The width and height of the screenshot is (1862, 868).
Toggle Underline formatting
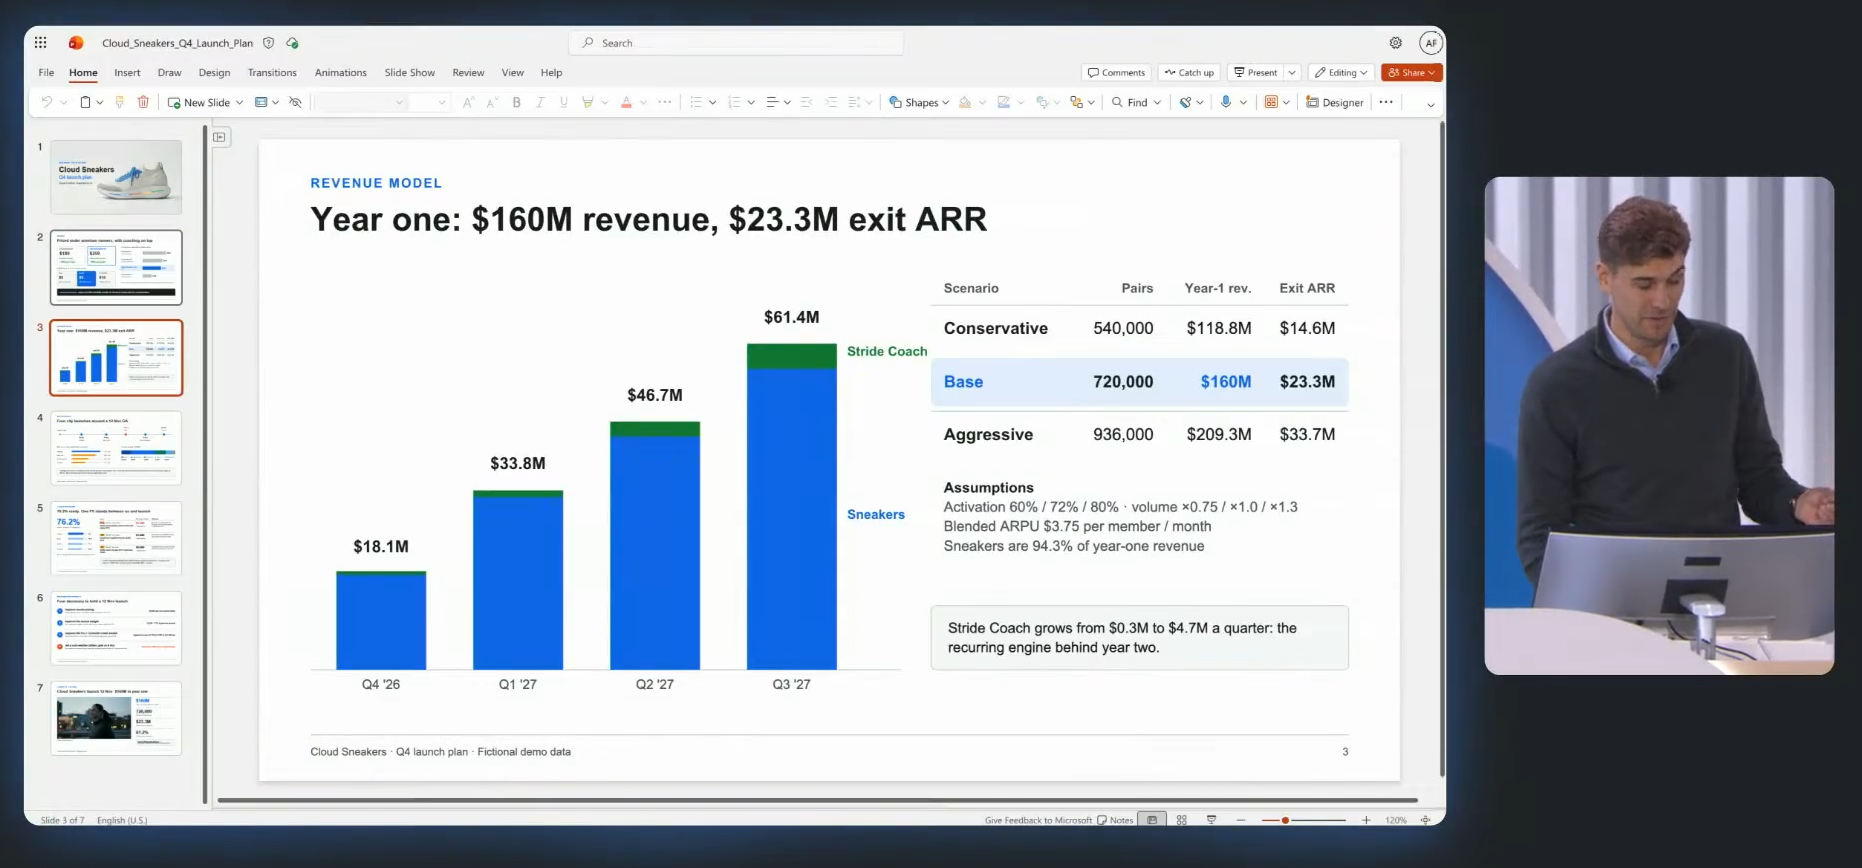[564, 102]
